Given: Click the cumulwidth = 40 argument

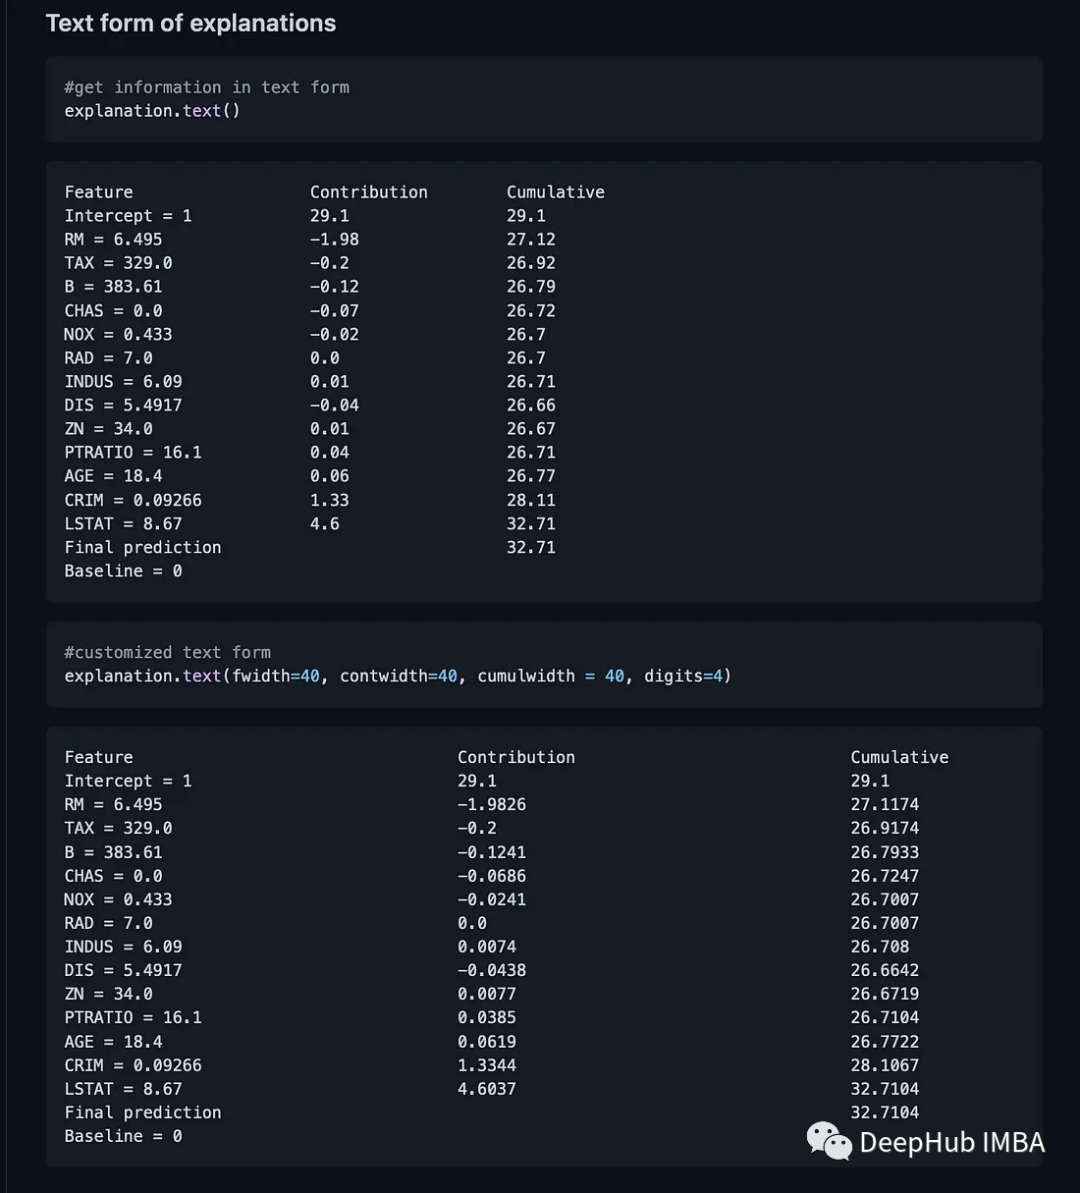Looking at the screenshot, I should point(551,676).
